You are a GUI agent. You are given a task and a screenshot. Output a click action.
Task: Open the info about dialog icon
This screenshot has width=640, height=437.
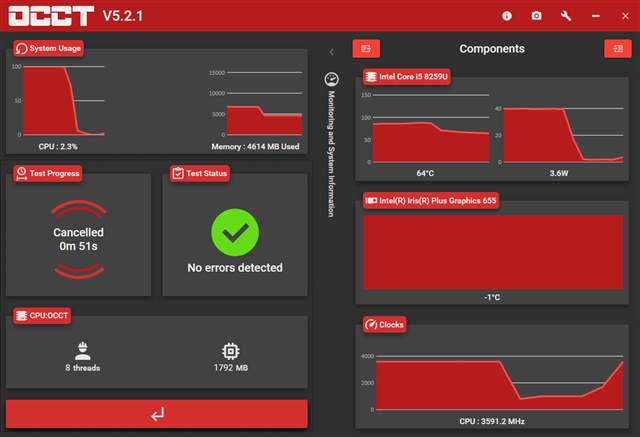pyautogui.click(x=507, y=16)
